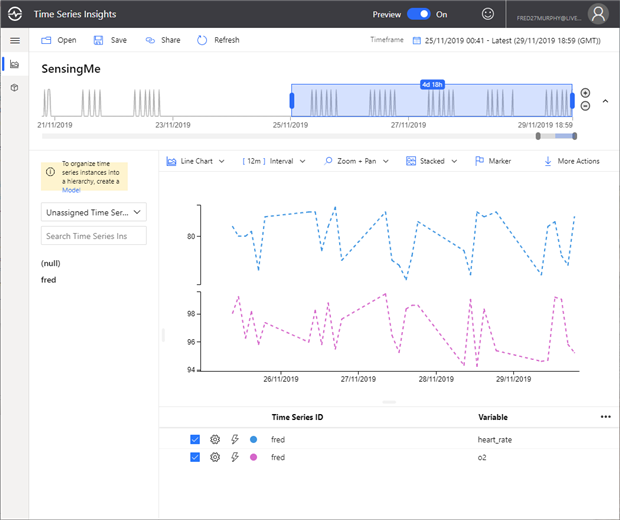Select the Model cube icon in the sidebar
This screenshot has height=520, width=620.
click(x=15, y=87)
